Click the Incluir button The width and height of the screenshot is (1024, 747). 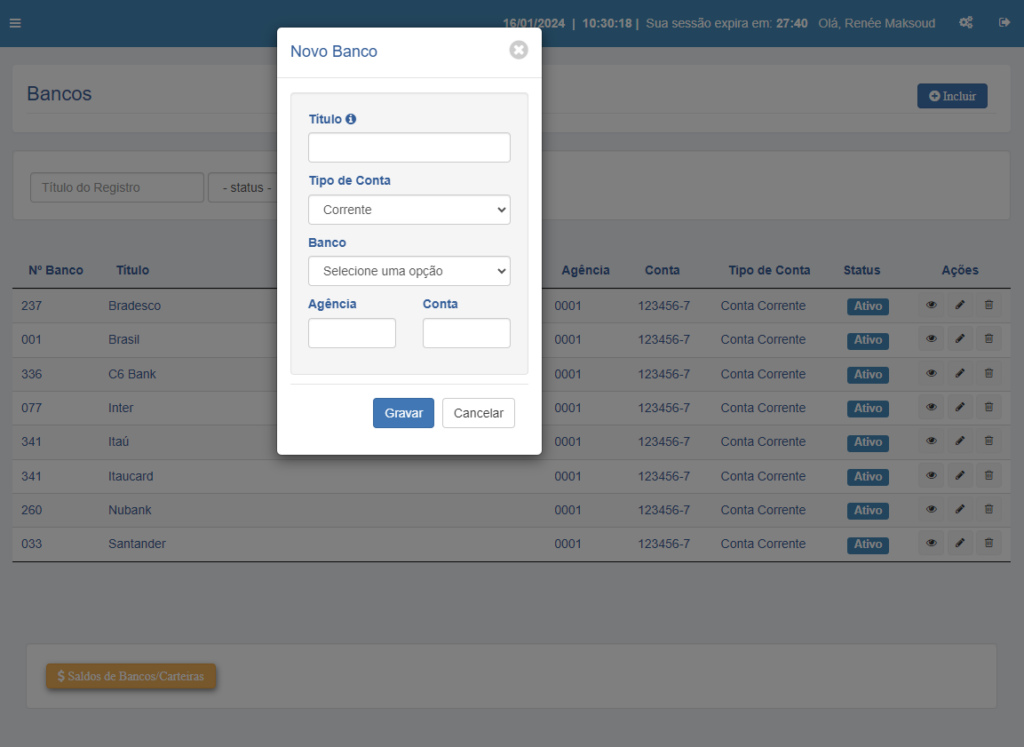click(x=952, y=96)
